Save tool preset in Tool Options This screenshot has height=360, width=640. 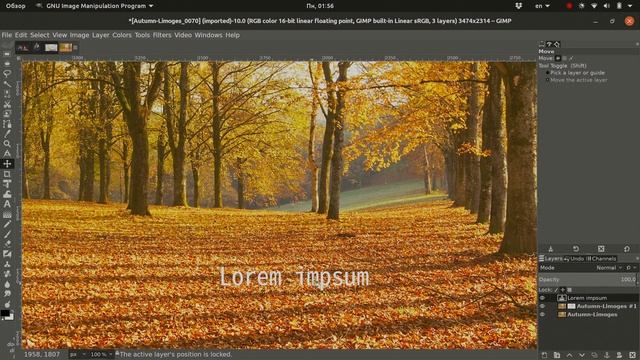551,249
